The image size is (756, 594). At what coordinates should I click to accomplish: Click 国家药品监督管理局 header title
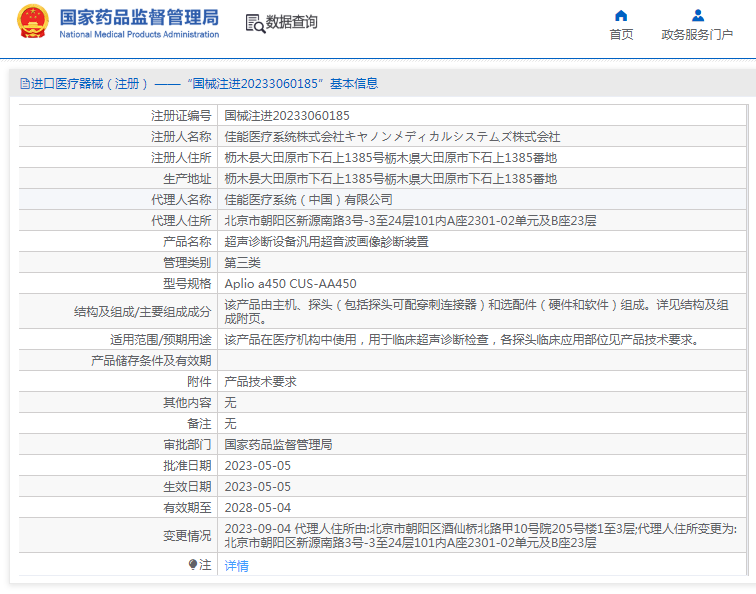click(139, 17)
